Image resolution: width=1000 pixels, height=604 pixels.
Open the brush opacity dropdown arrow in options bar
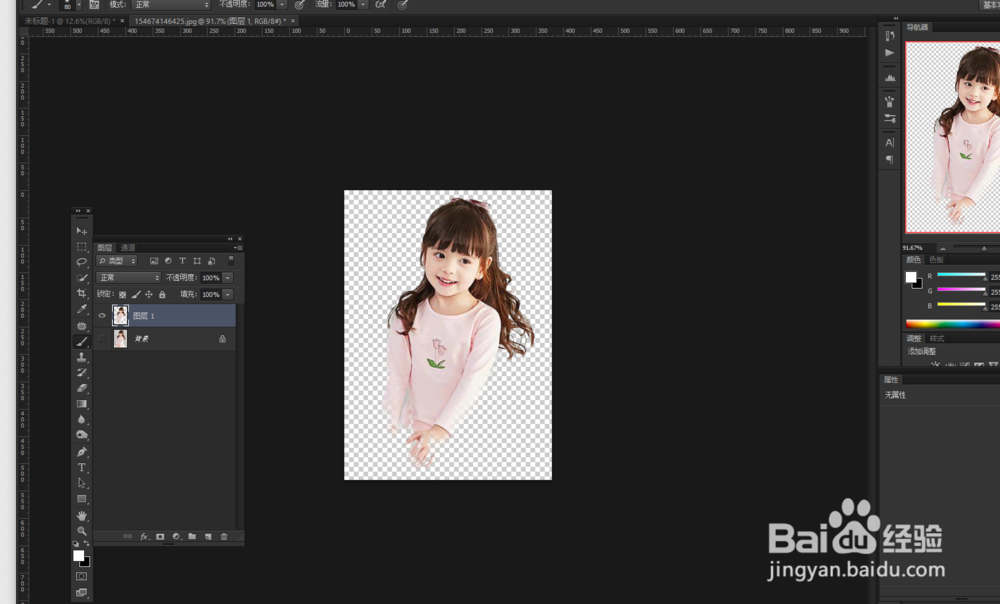(281, 4)
